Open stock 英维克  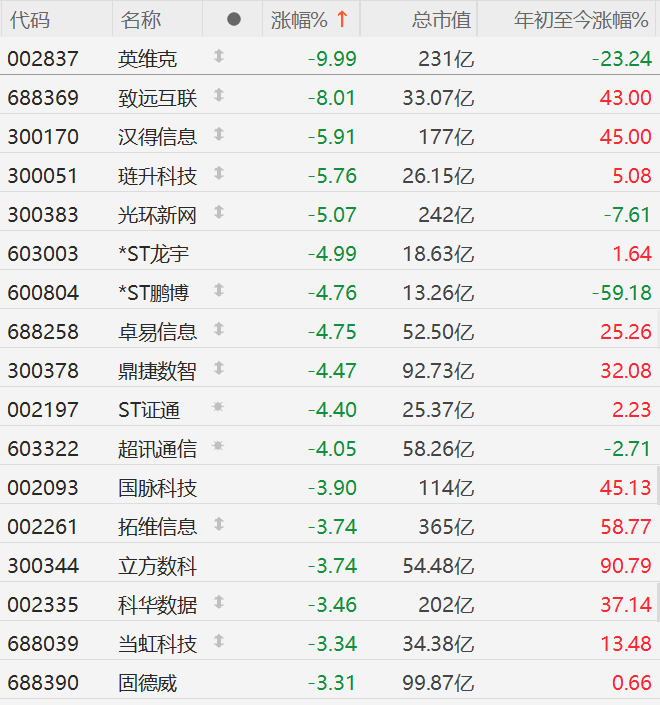point(147,59)
